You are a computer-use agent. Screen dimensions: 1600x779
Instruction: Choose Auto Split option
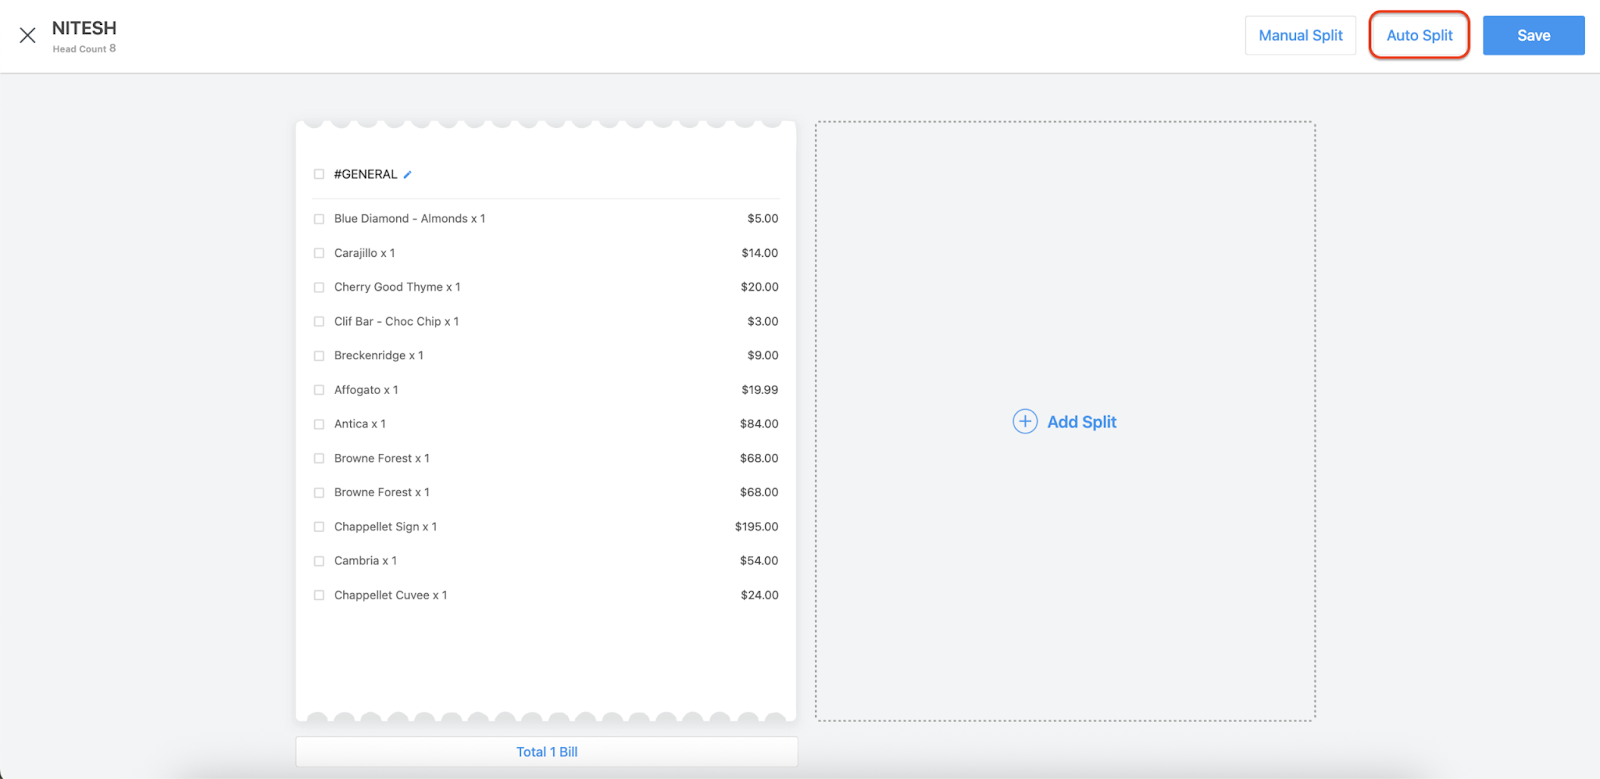1418,36
